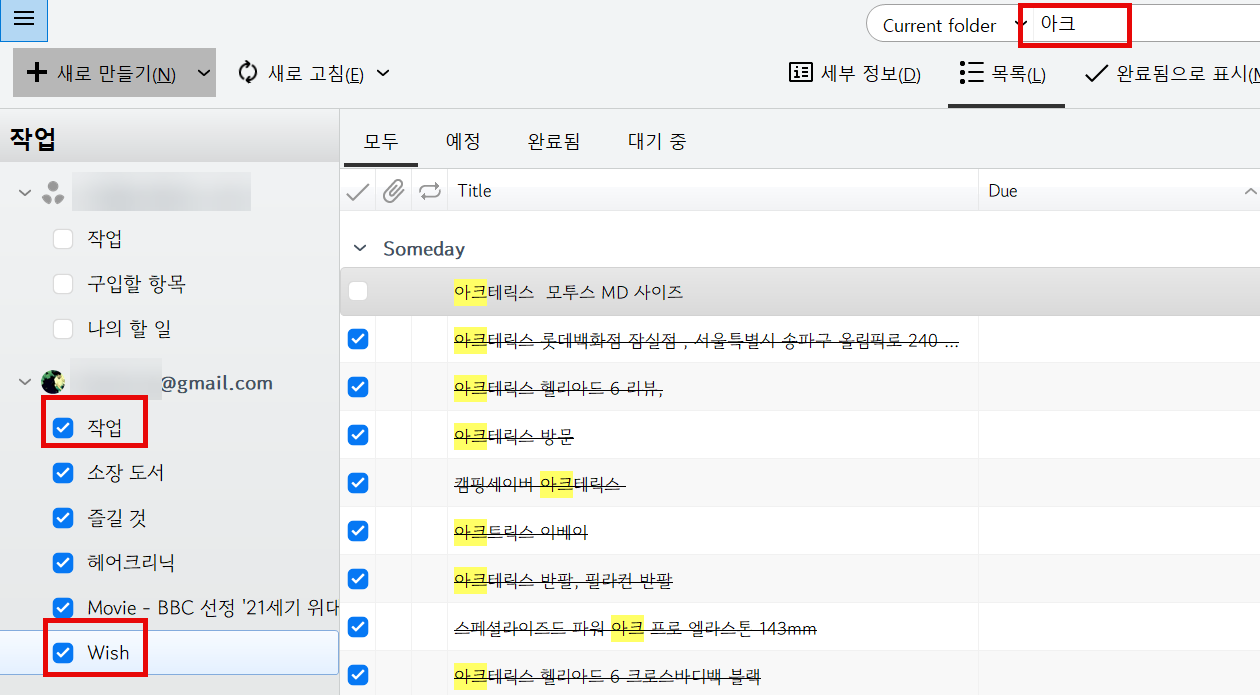Sort by the Title column header

(713, 191)
